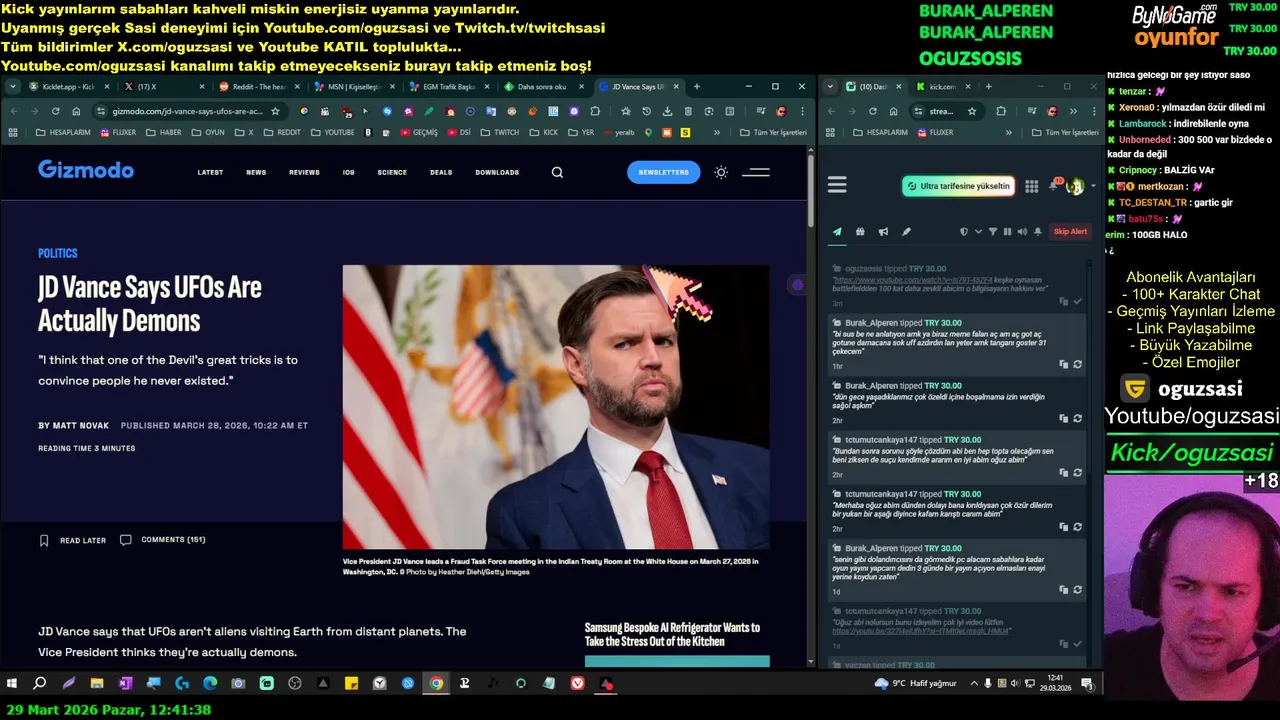Open the DEALS menu item
The image size is (1280, 720).
click(x=441, y=172)
